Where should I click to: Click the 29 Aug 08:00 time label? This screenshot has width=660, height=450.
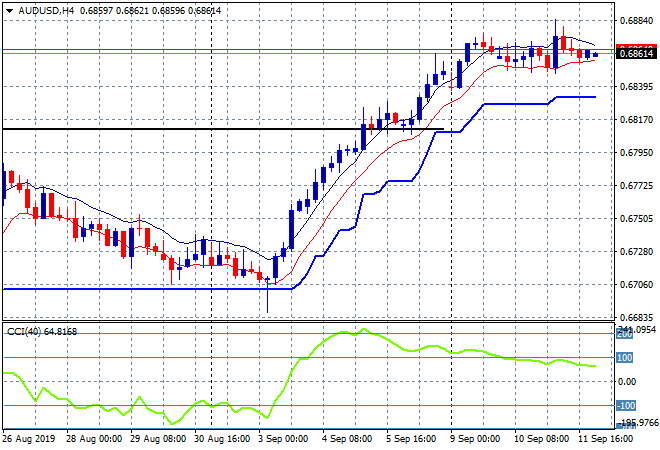pyautogui.click(x=158, y=439)
